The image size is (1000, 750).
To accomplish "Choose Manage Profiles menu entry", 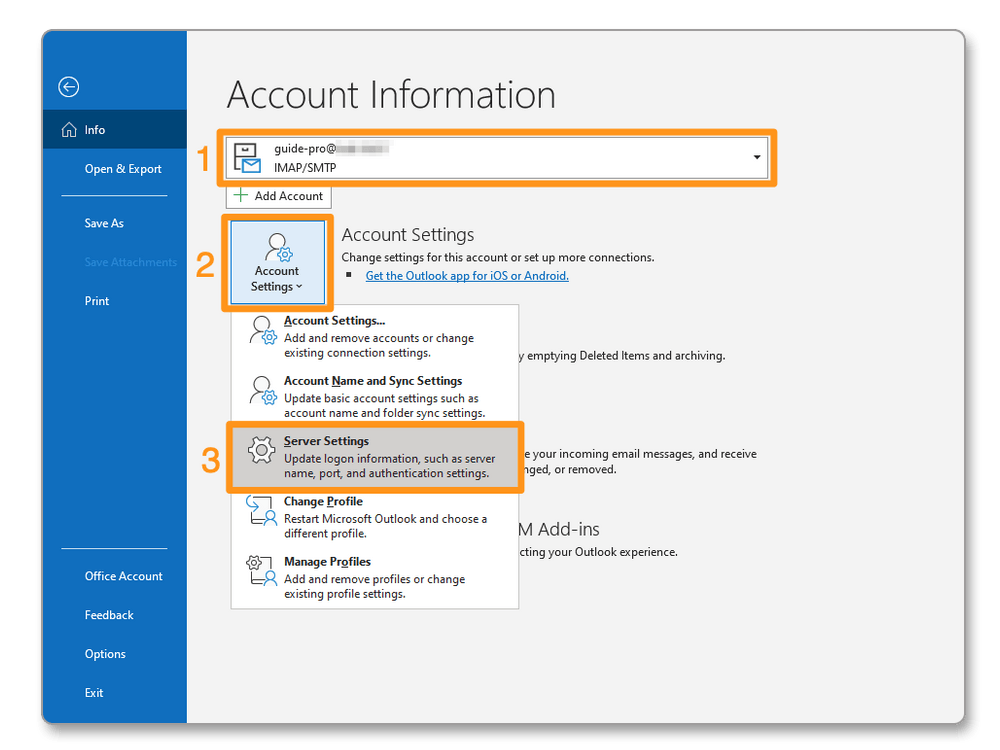I will [x=374, y=577].
